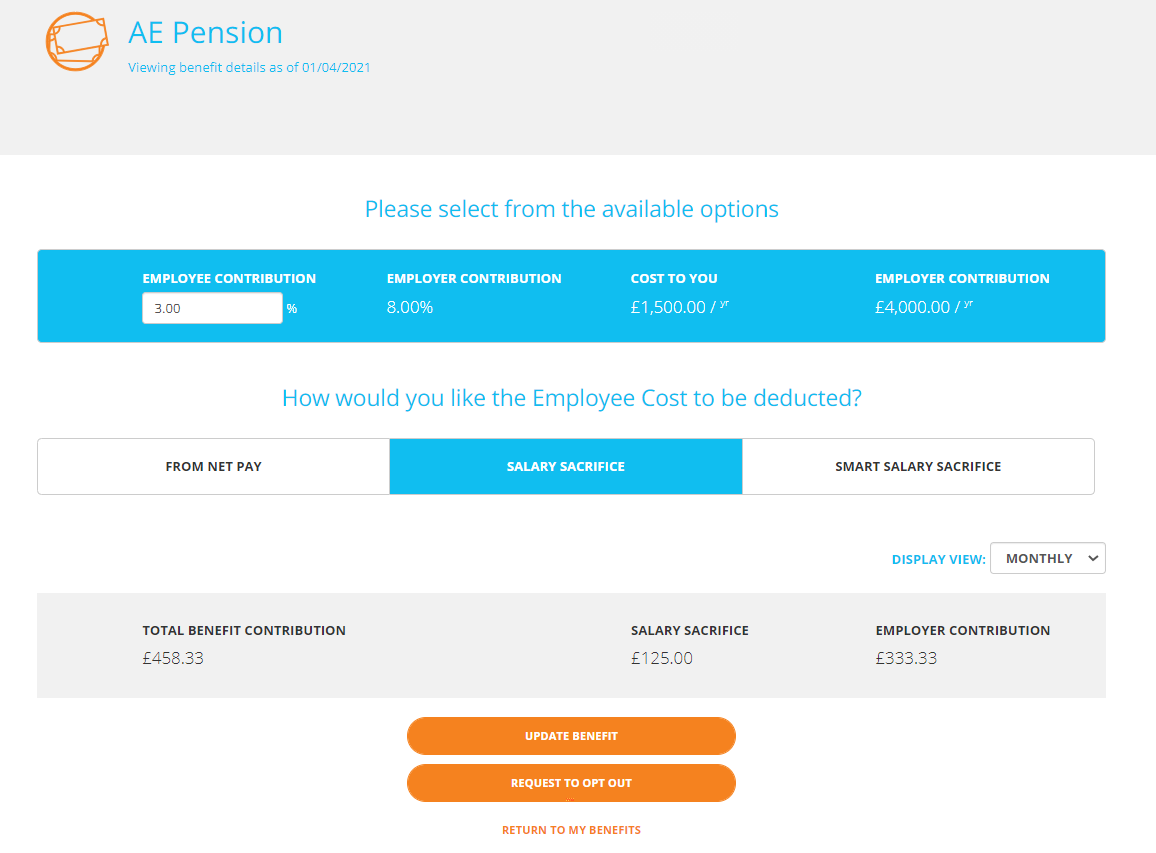Click the Viewing benefit details date text
This screenshot has width=1156, height=853.
(249, 67)
